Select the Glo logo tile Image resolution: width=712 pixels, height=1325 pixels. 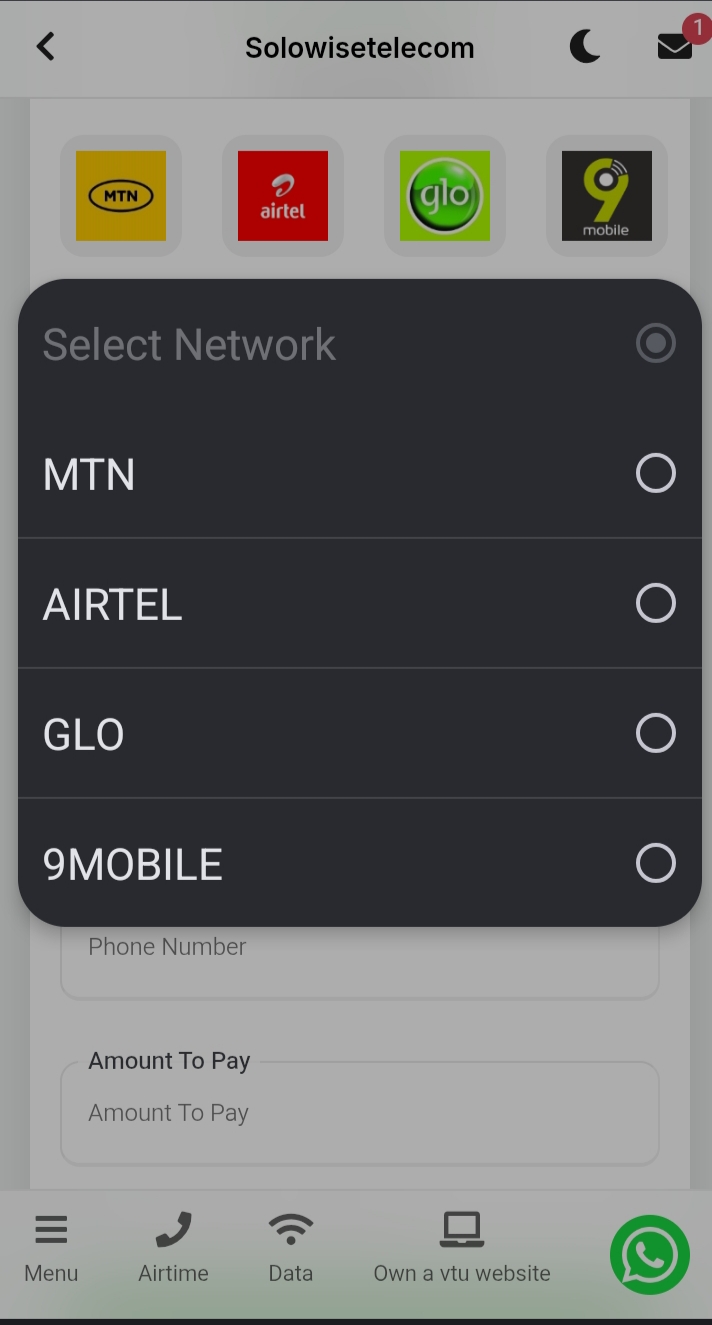click(x=445, y=196)
